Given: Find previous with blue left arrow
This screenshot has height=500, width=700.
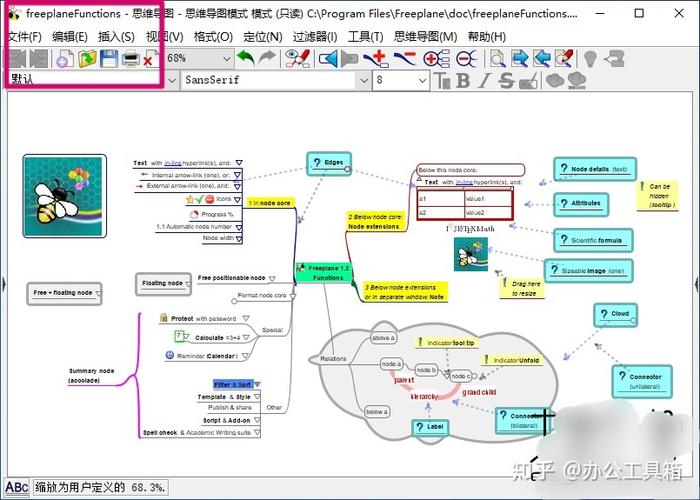Looking at the screenshot, I should pyautogui.click(x=542, y=58).
